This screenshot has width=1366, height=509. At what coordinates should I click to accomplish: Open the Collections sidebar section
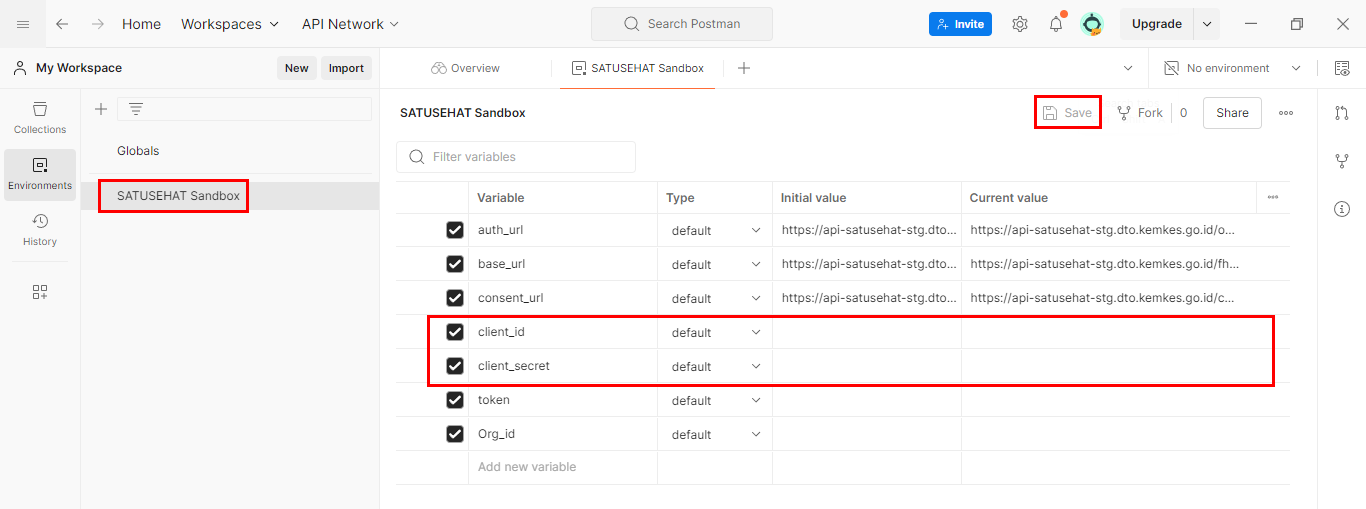click(40, 117)
